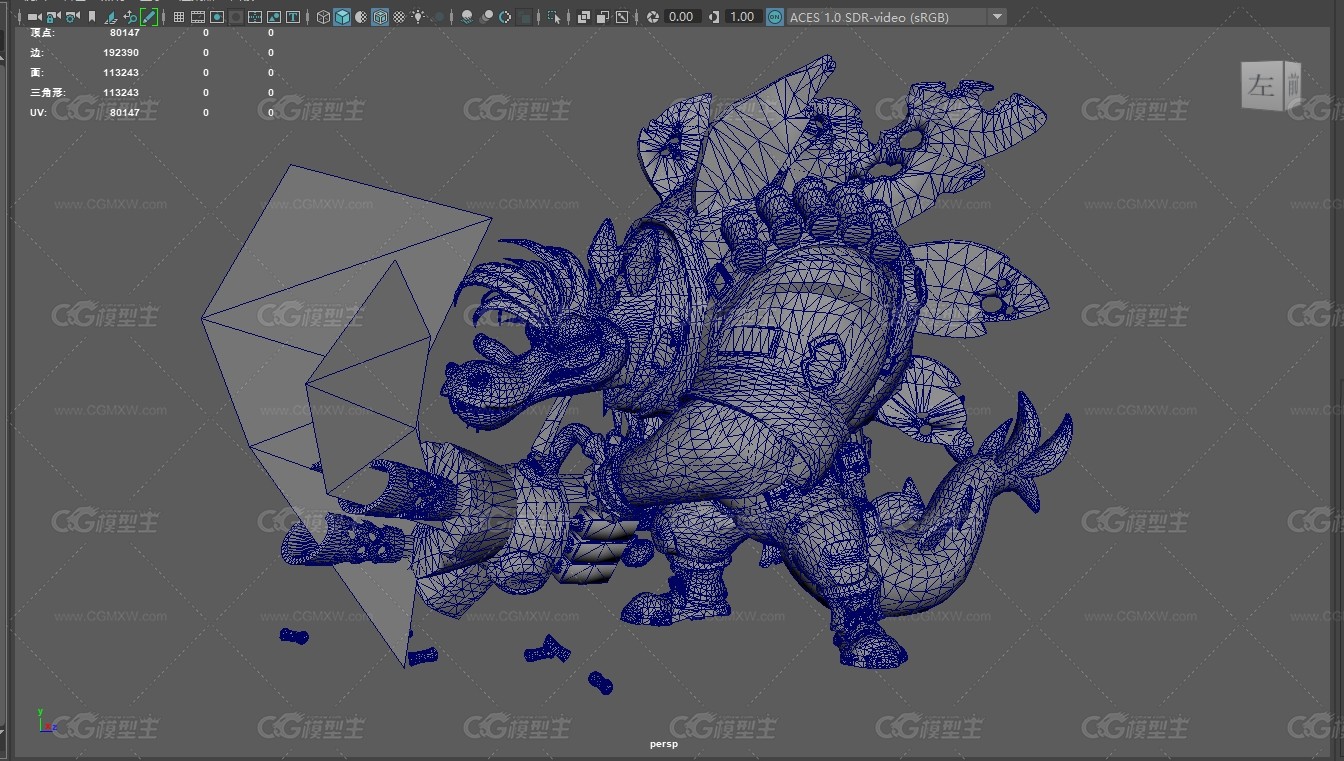Toggle Use All Lights icon

pos(417,17)
